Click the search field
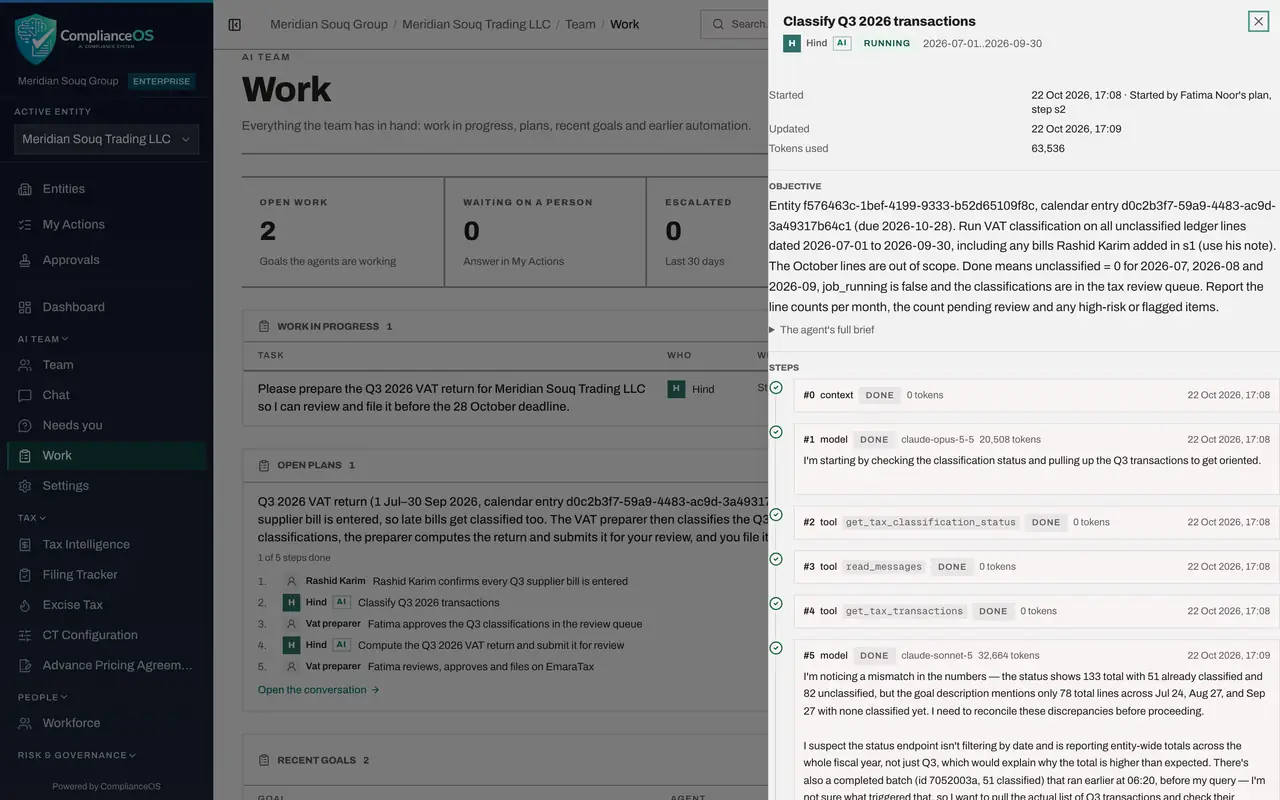This screenshot has height=800, width=1280. [734, 24]
